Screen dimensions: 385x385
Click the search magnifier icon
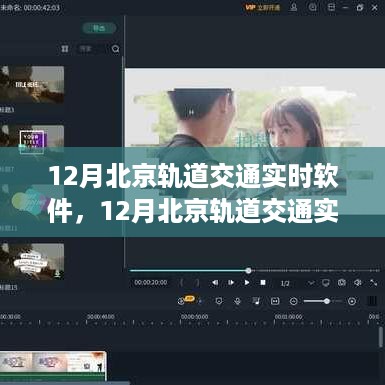point(115,49)
